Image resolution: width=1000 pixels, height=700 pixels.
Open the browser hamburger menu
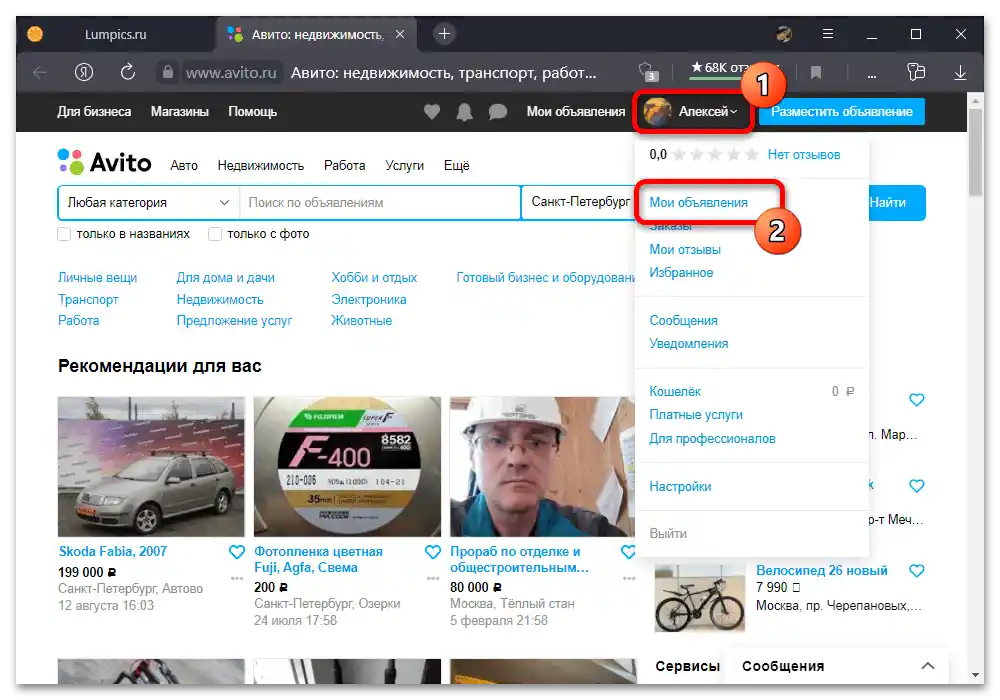click(x=828, y=34)
